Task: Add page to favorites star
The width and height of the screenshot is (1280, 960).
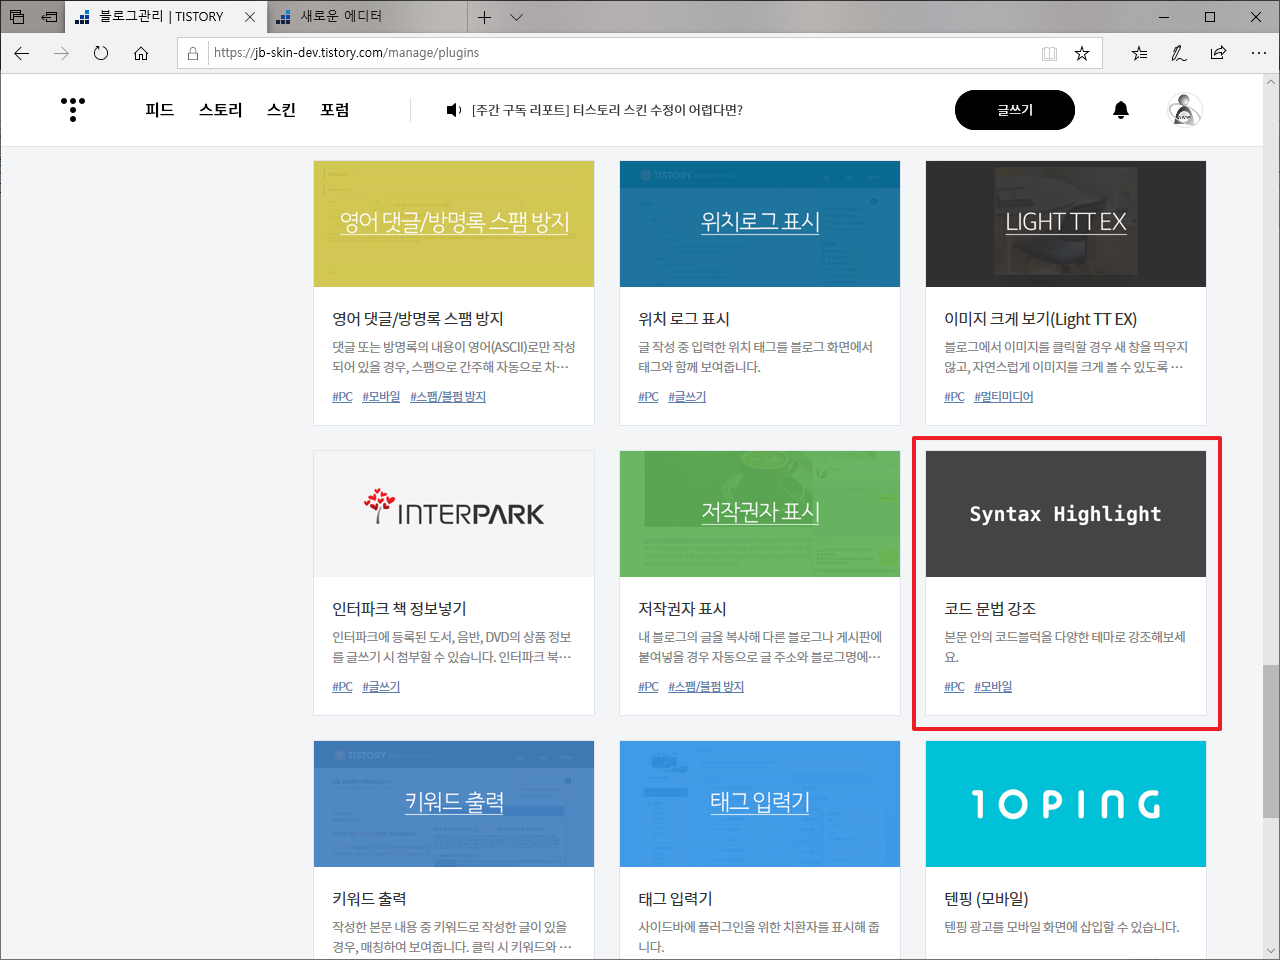Action: click(x=1082, y=54)
